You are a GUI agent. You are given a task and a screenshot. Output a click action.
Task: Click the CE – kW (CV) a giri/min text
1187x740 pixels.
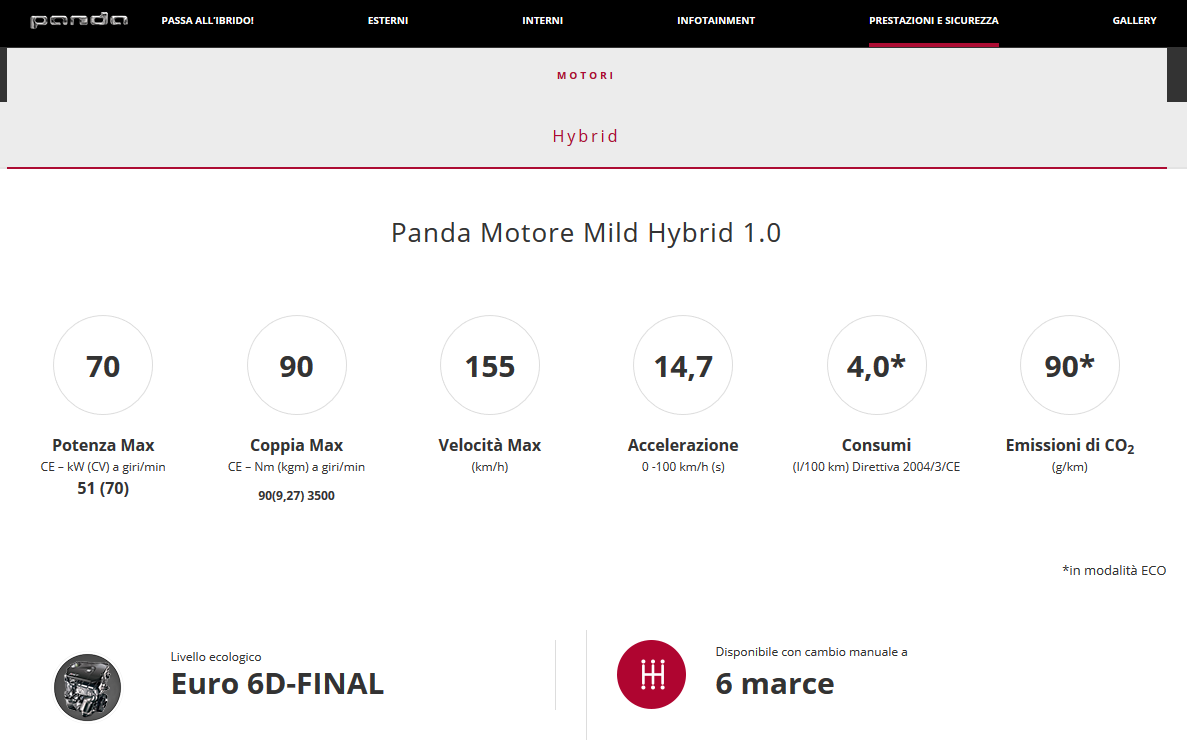coord(103,467)
